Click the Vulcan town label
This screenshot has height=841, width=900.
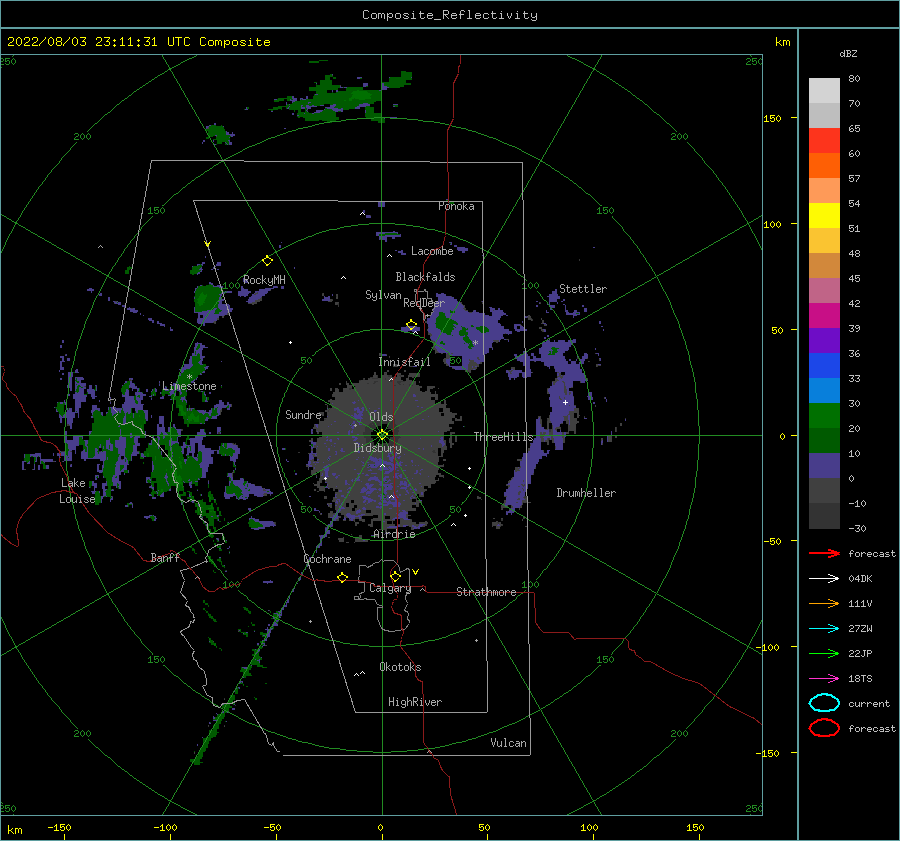[x=509, y=743]
